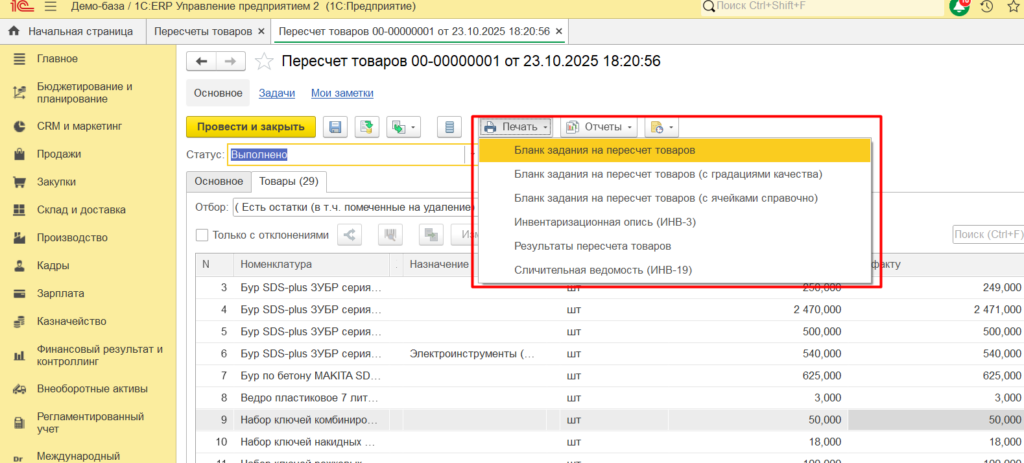The image size is (1024, 463).
Task: Open the history clock icon
Action: [987, 7]
